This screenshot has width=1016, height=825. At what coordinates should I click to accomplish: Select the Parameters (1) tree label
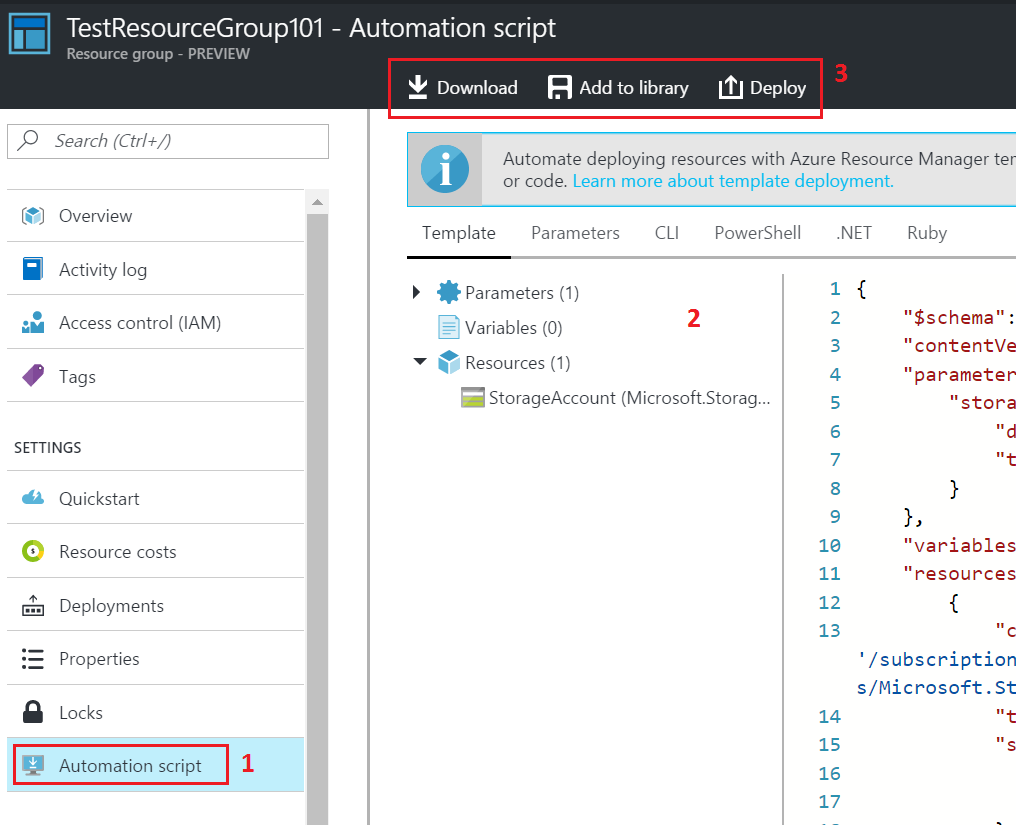522,293
